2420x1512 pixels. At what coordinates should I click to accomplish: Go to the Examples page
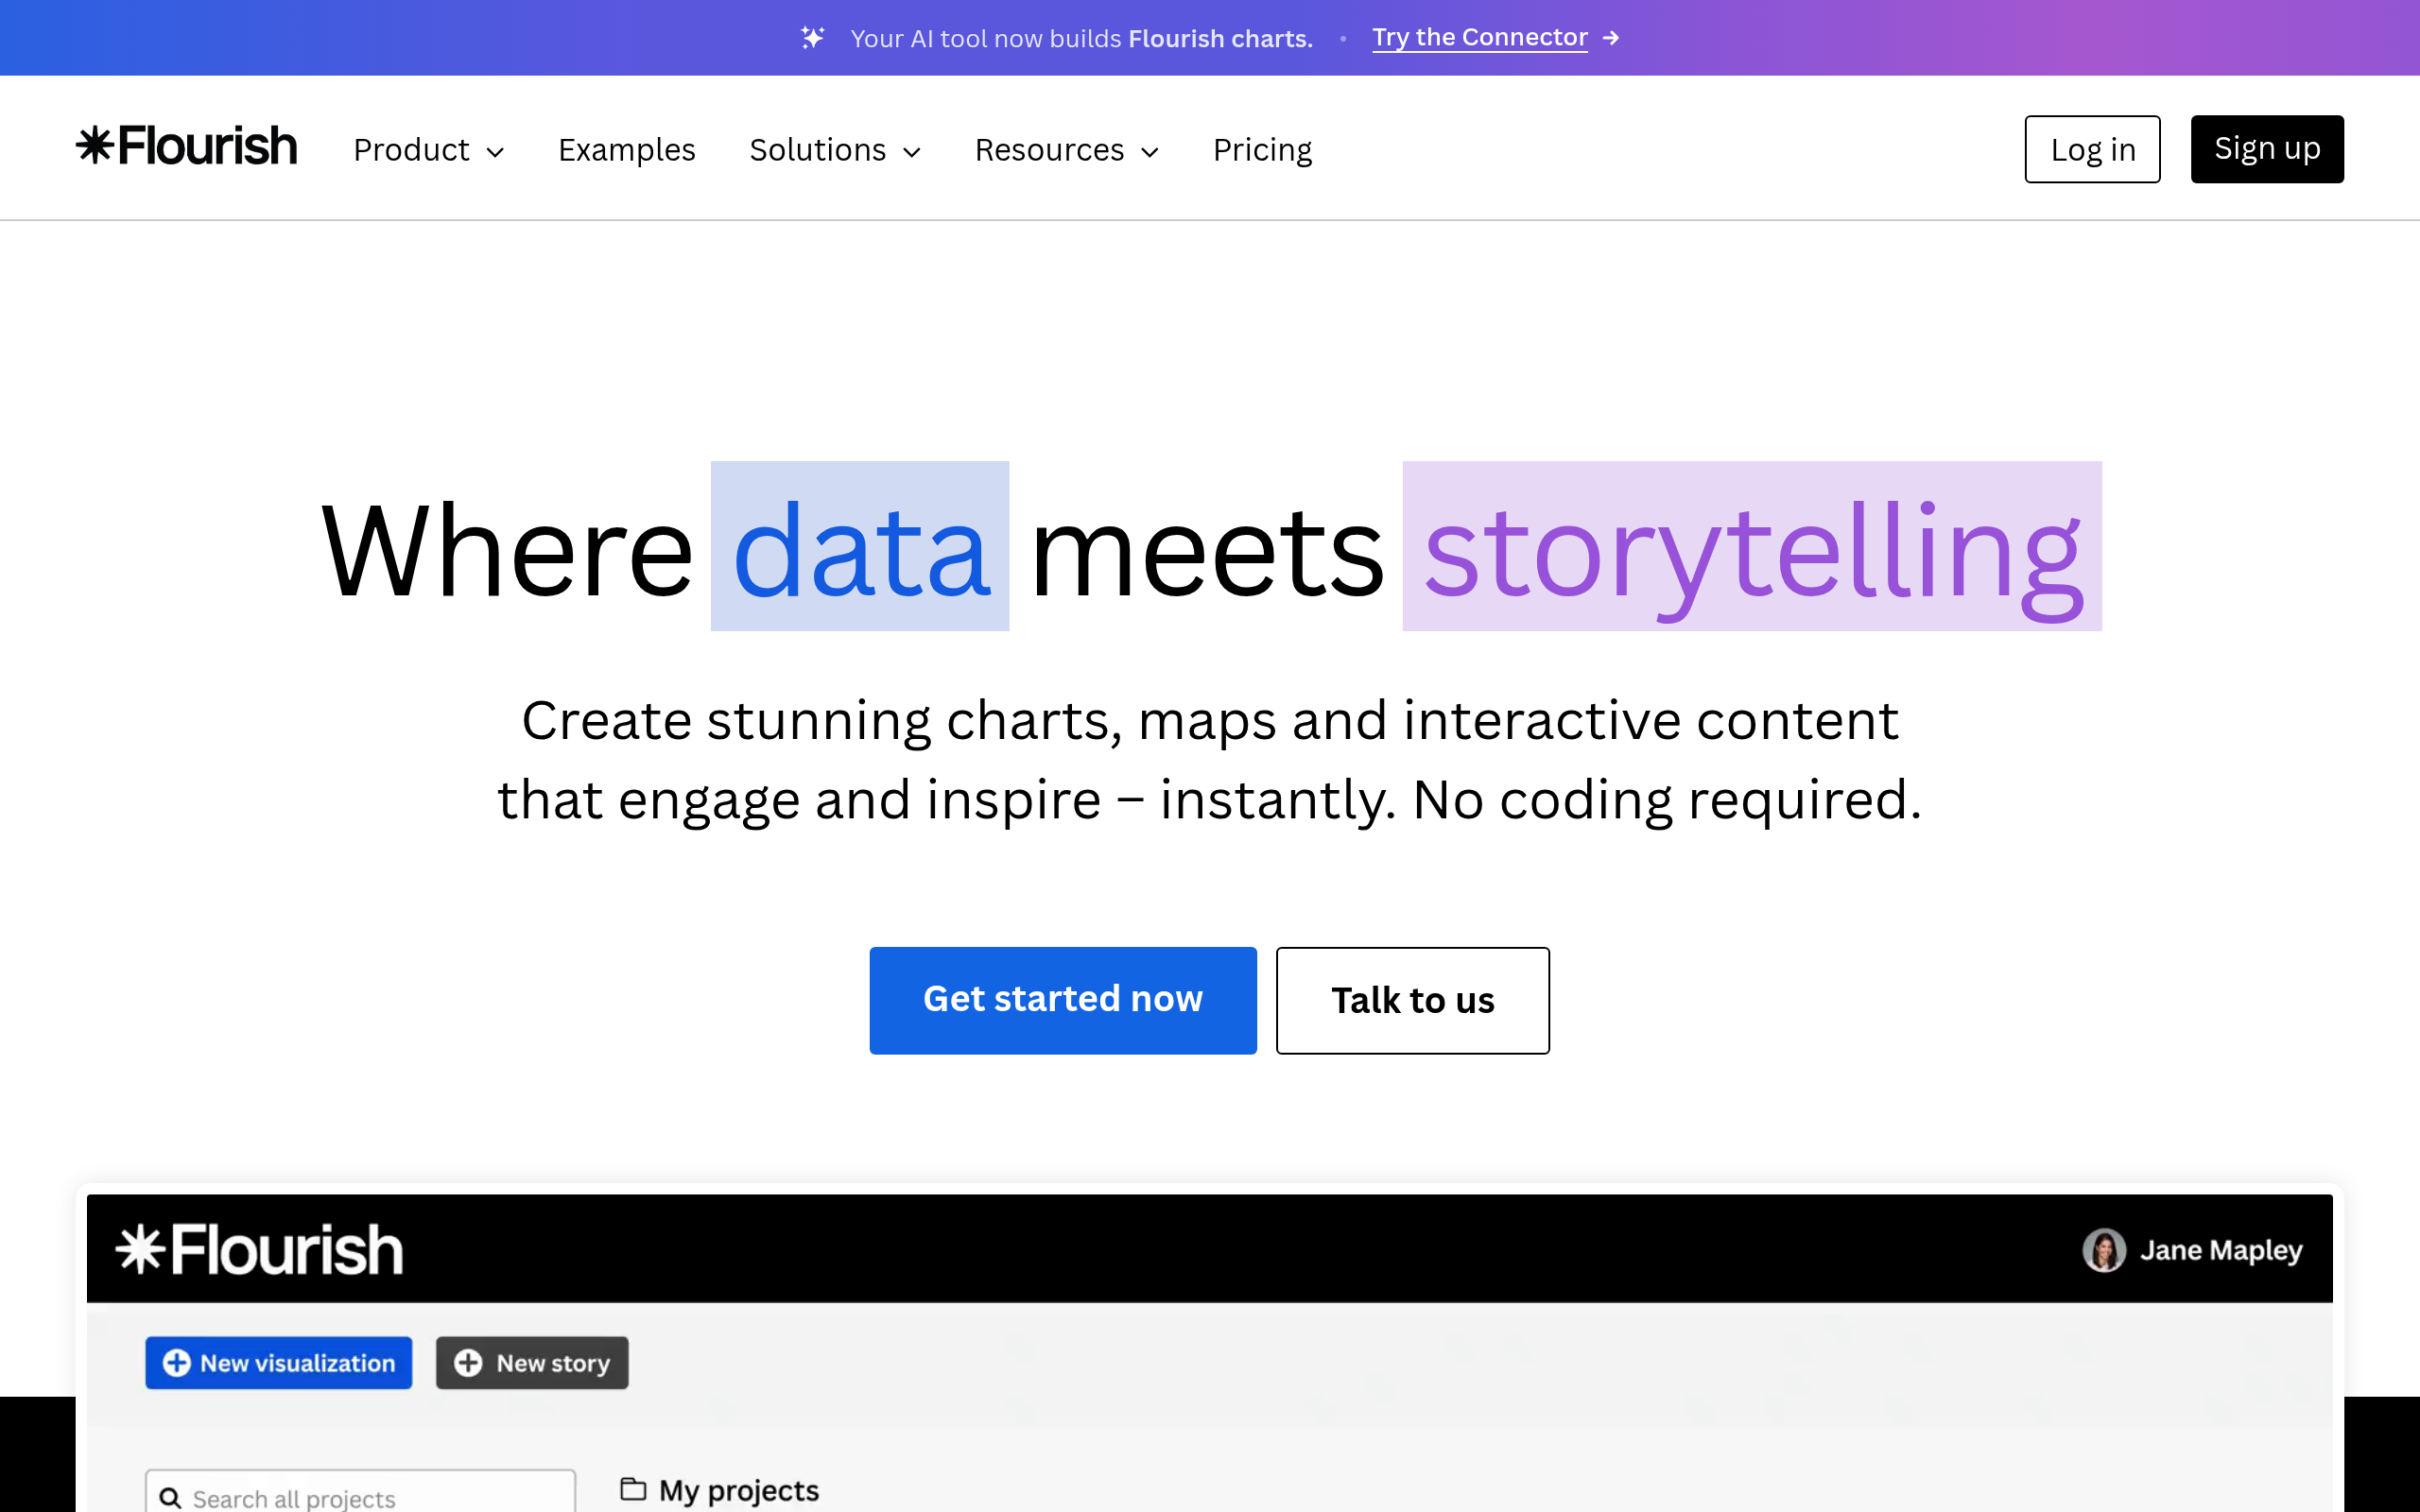(x=626, y=150)
